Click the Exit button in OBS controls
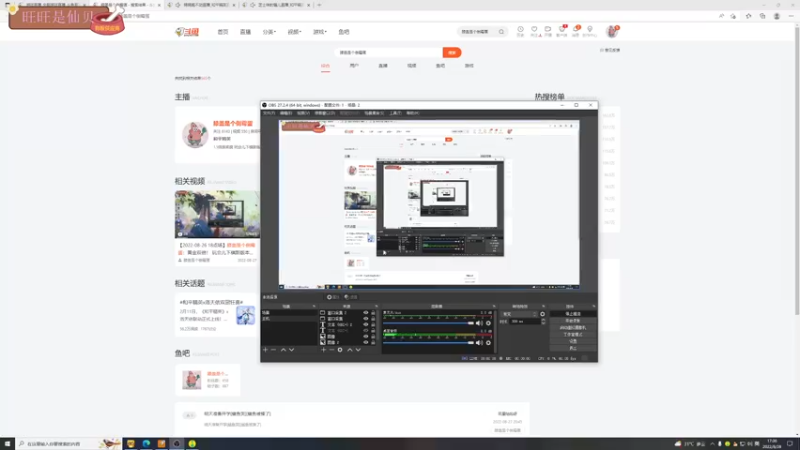This screenshot has width=800, height=450. tap(573, 348)
